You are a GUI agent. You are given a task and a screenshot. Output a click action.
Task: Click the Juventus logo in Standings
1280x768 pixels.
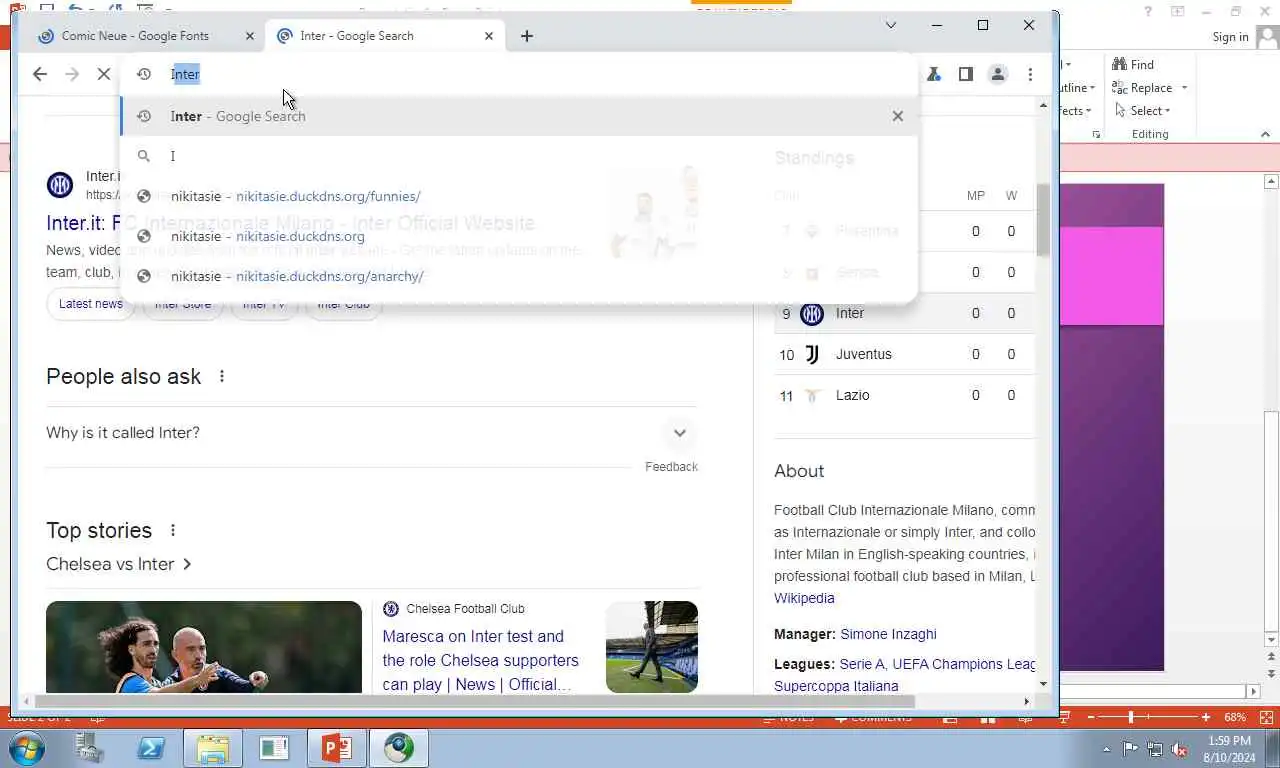812,354
